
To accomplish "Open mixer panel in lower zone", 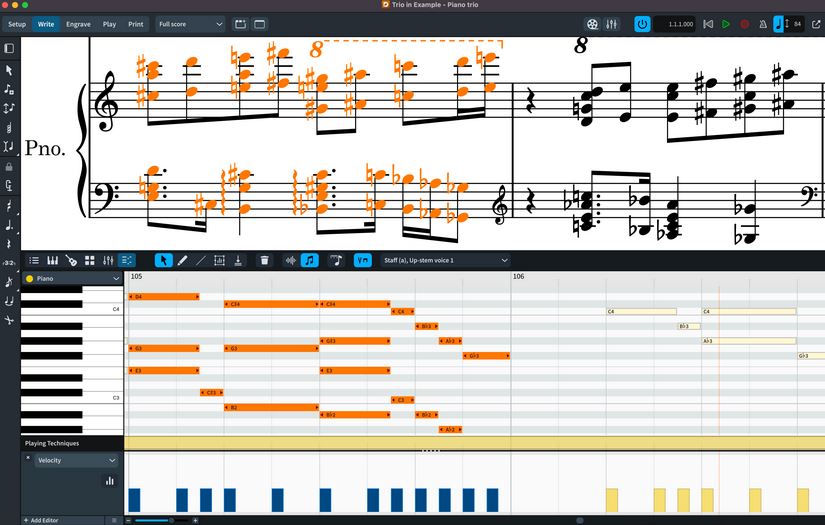I will 108,260.
